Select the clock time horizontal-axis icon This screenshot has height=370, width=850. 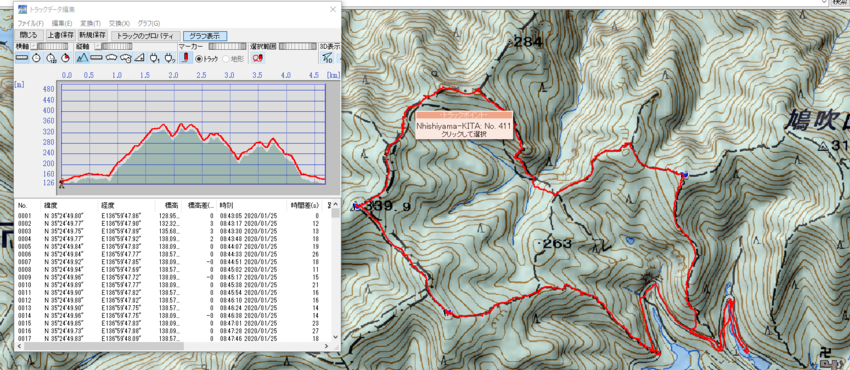pyautogui.click(x=36, y=57)
